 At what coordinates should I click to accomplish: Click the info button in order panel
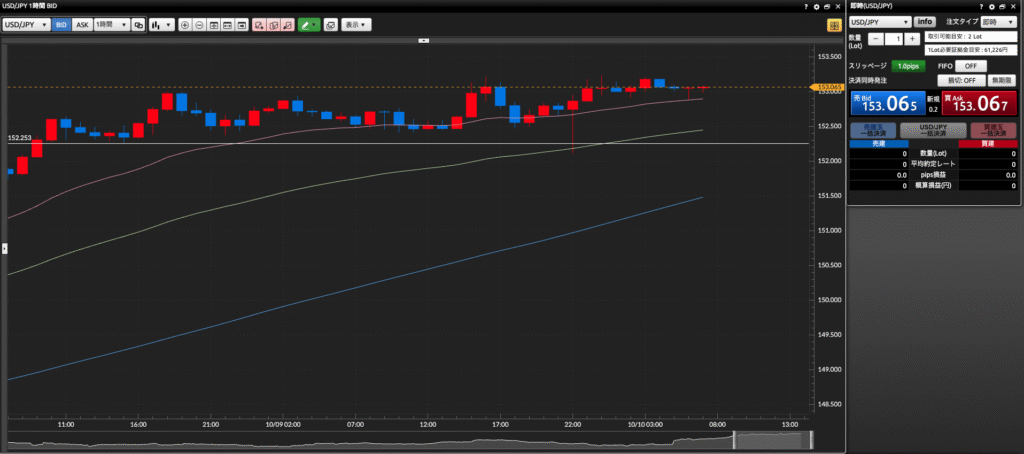click(x=925, y=21)
